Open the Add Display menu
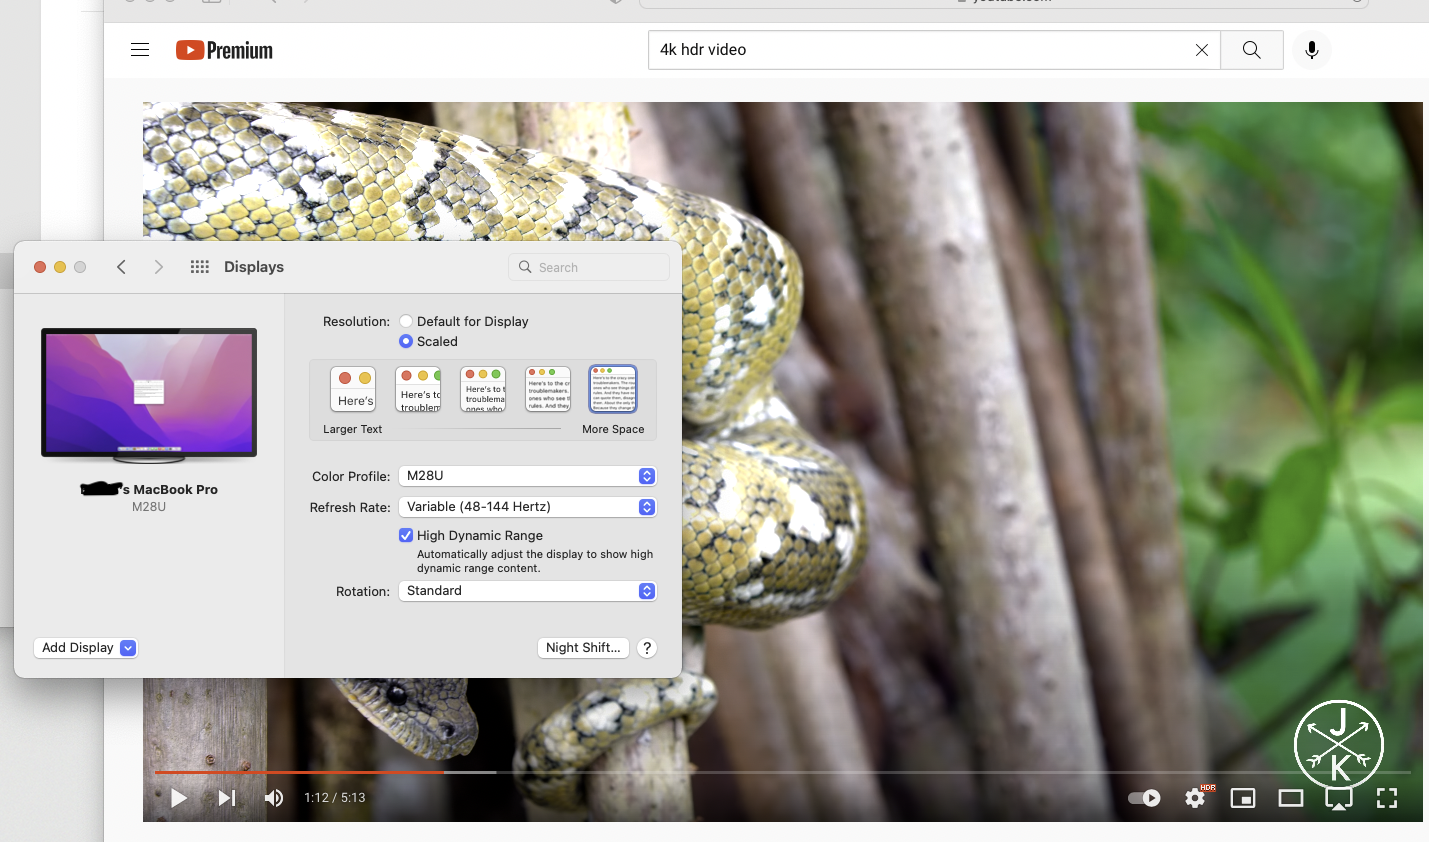The width and height of the screenshot is (1429, 842). click(85, 648)
